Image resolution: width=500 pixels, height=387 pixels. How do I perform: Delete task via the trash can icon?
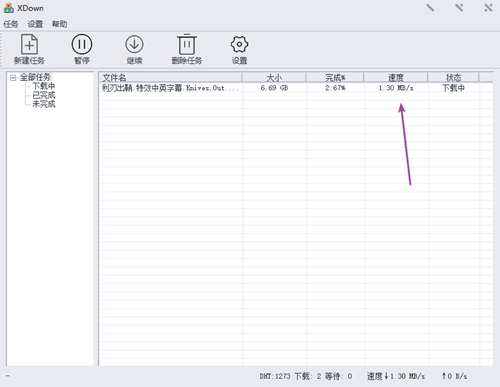(187, 44)
